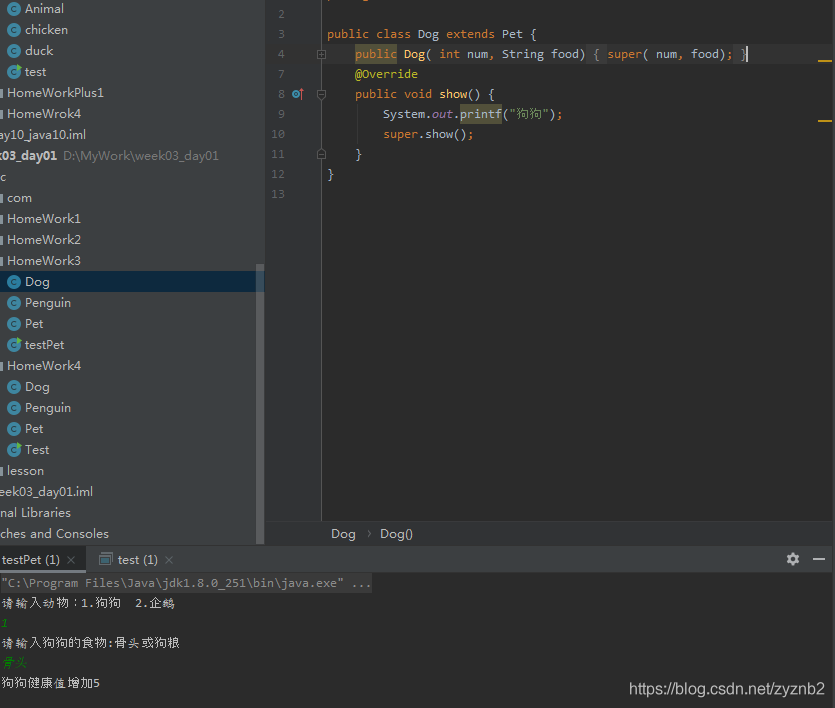
Task: Click line number 8 in the gutter
Action: pyautogui.click(x=281, y=94)
